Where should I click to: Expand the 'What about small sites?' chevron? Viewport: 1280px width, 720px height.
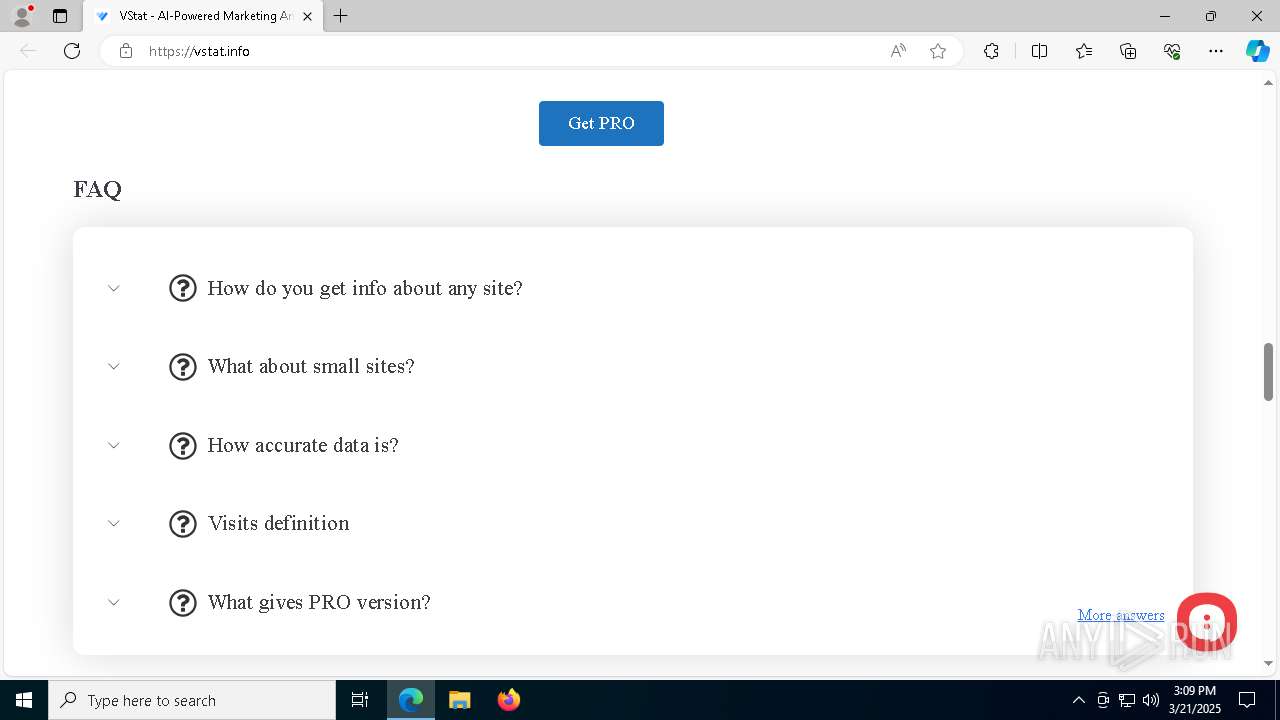point(114,366)
